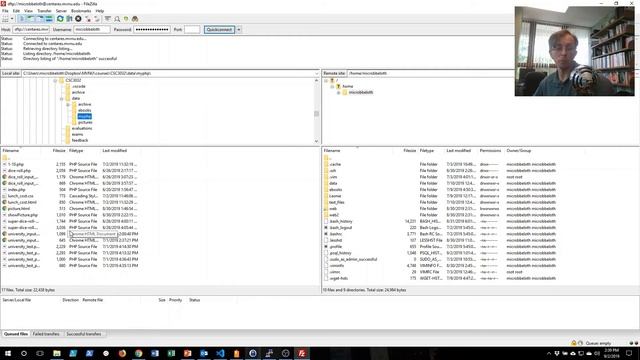The image size is (640, 360).
Task: Open the Server menu
Action: click(x=61, y=11)
